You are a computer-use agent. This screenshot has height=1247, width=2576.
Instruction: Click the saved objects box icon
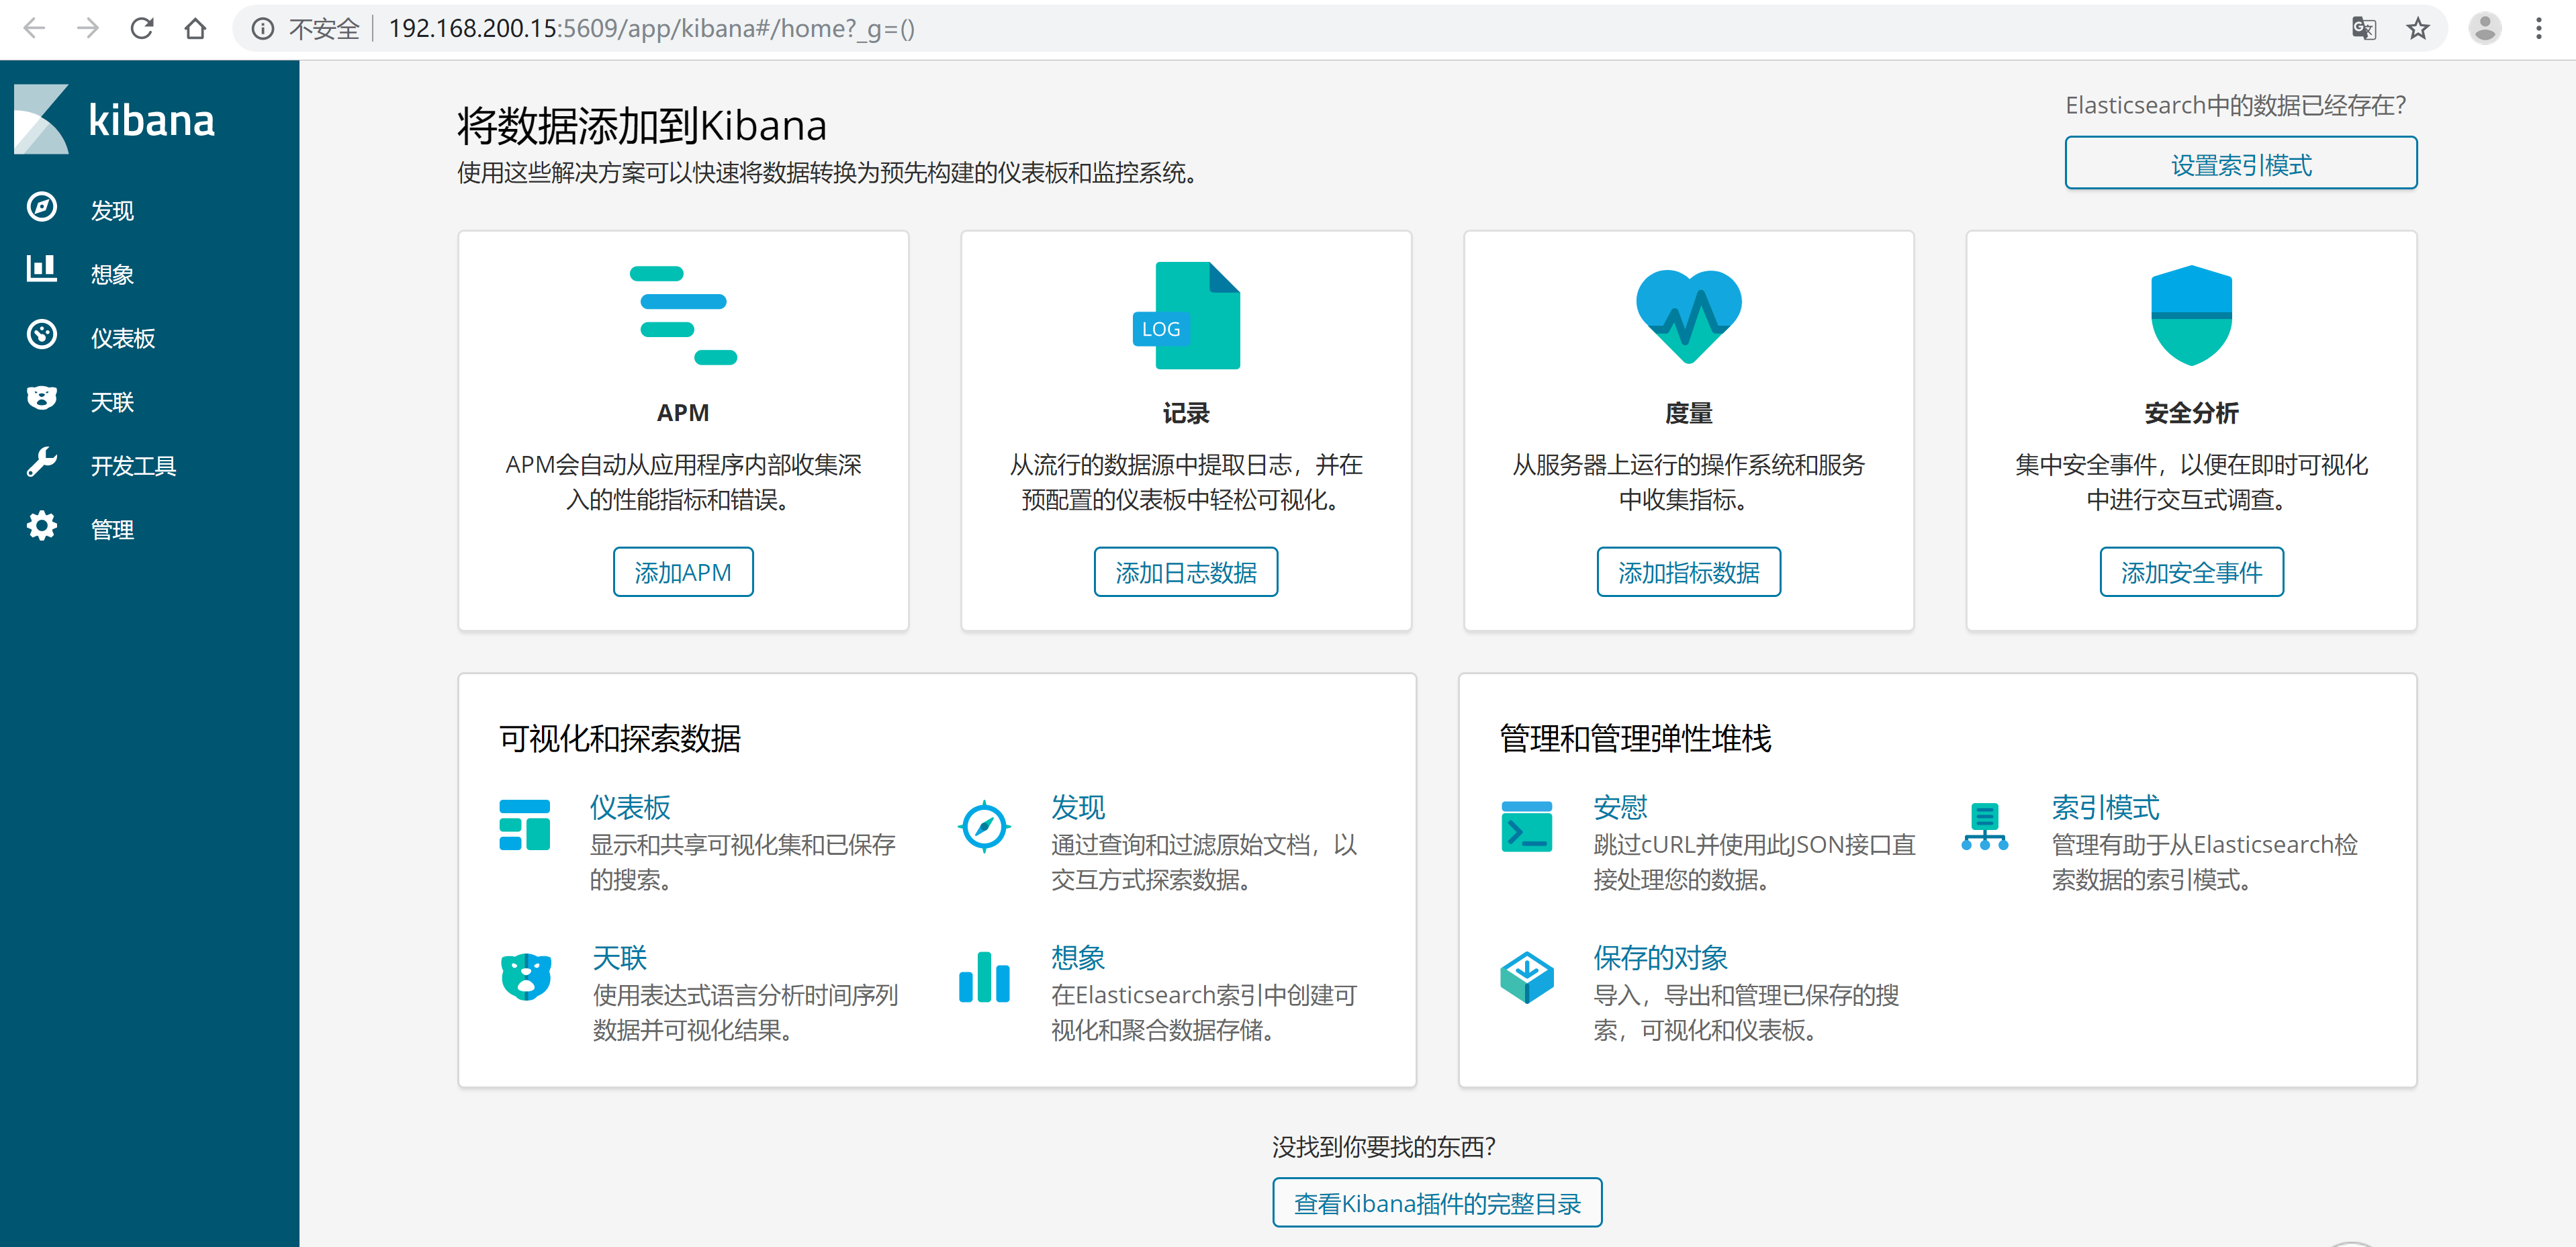1526,977
